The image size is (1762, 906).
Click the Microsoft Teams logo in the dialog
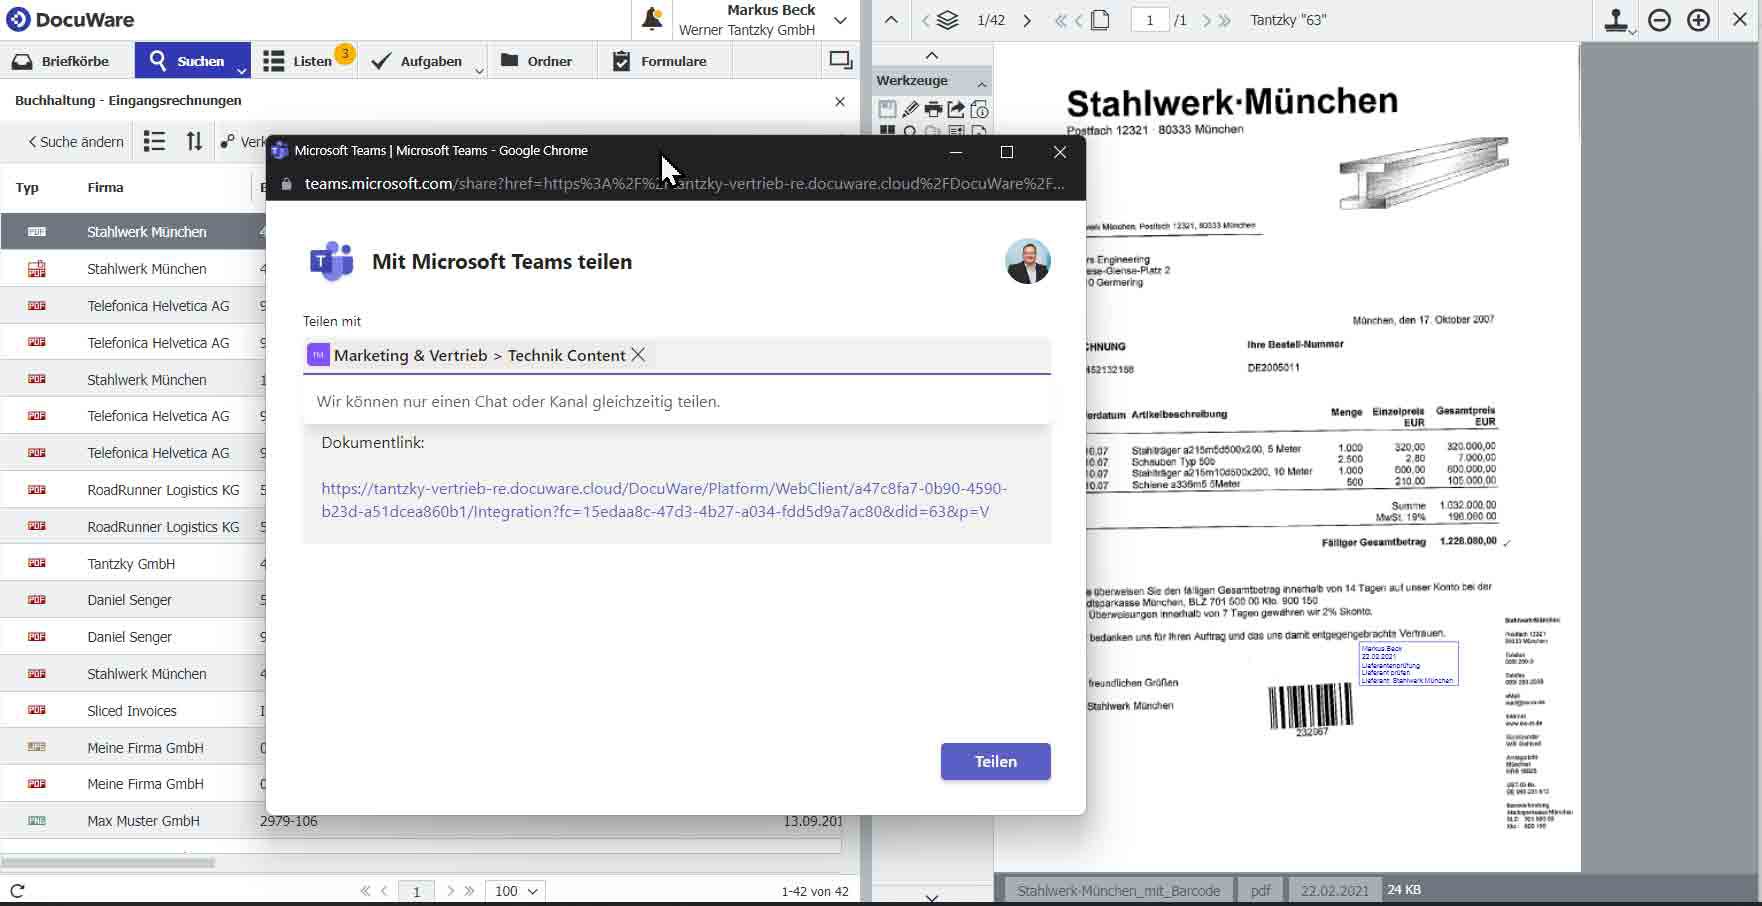(332, 261)
